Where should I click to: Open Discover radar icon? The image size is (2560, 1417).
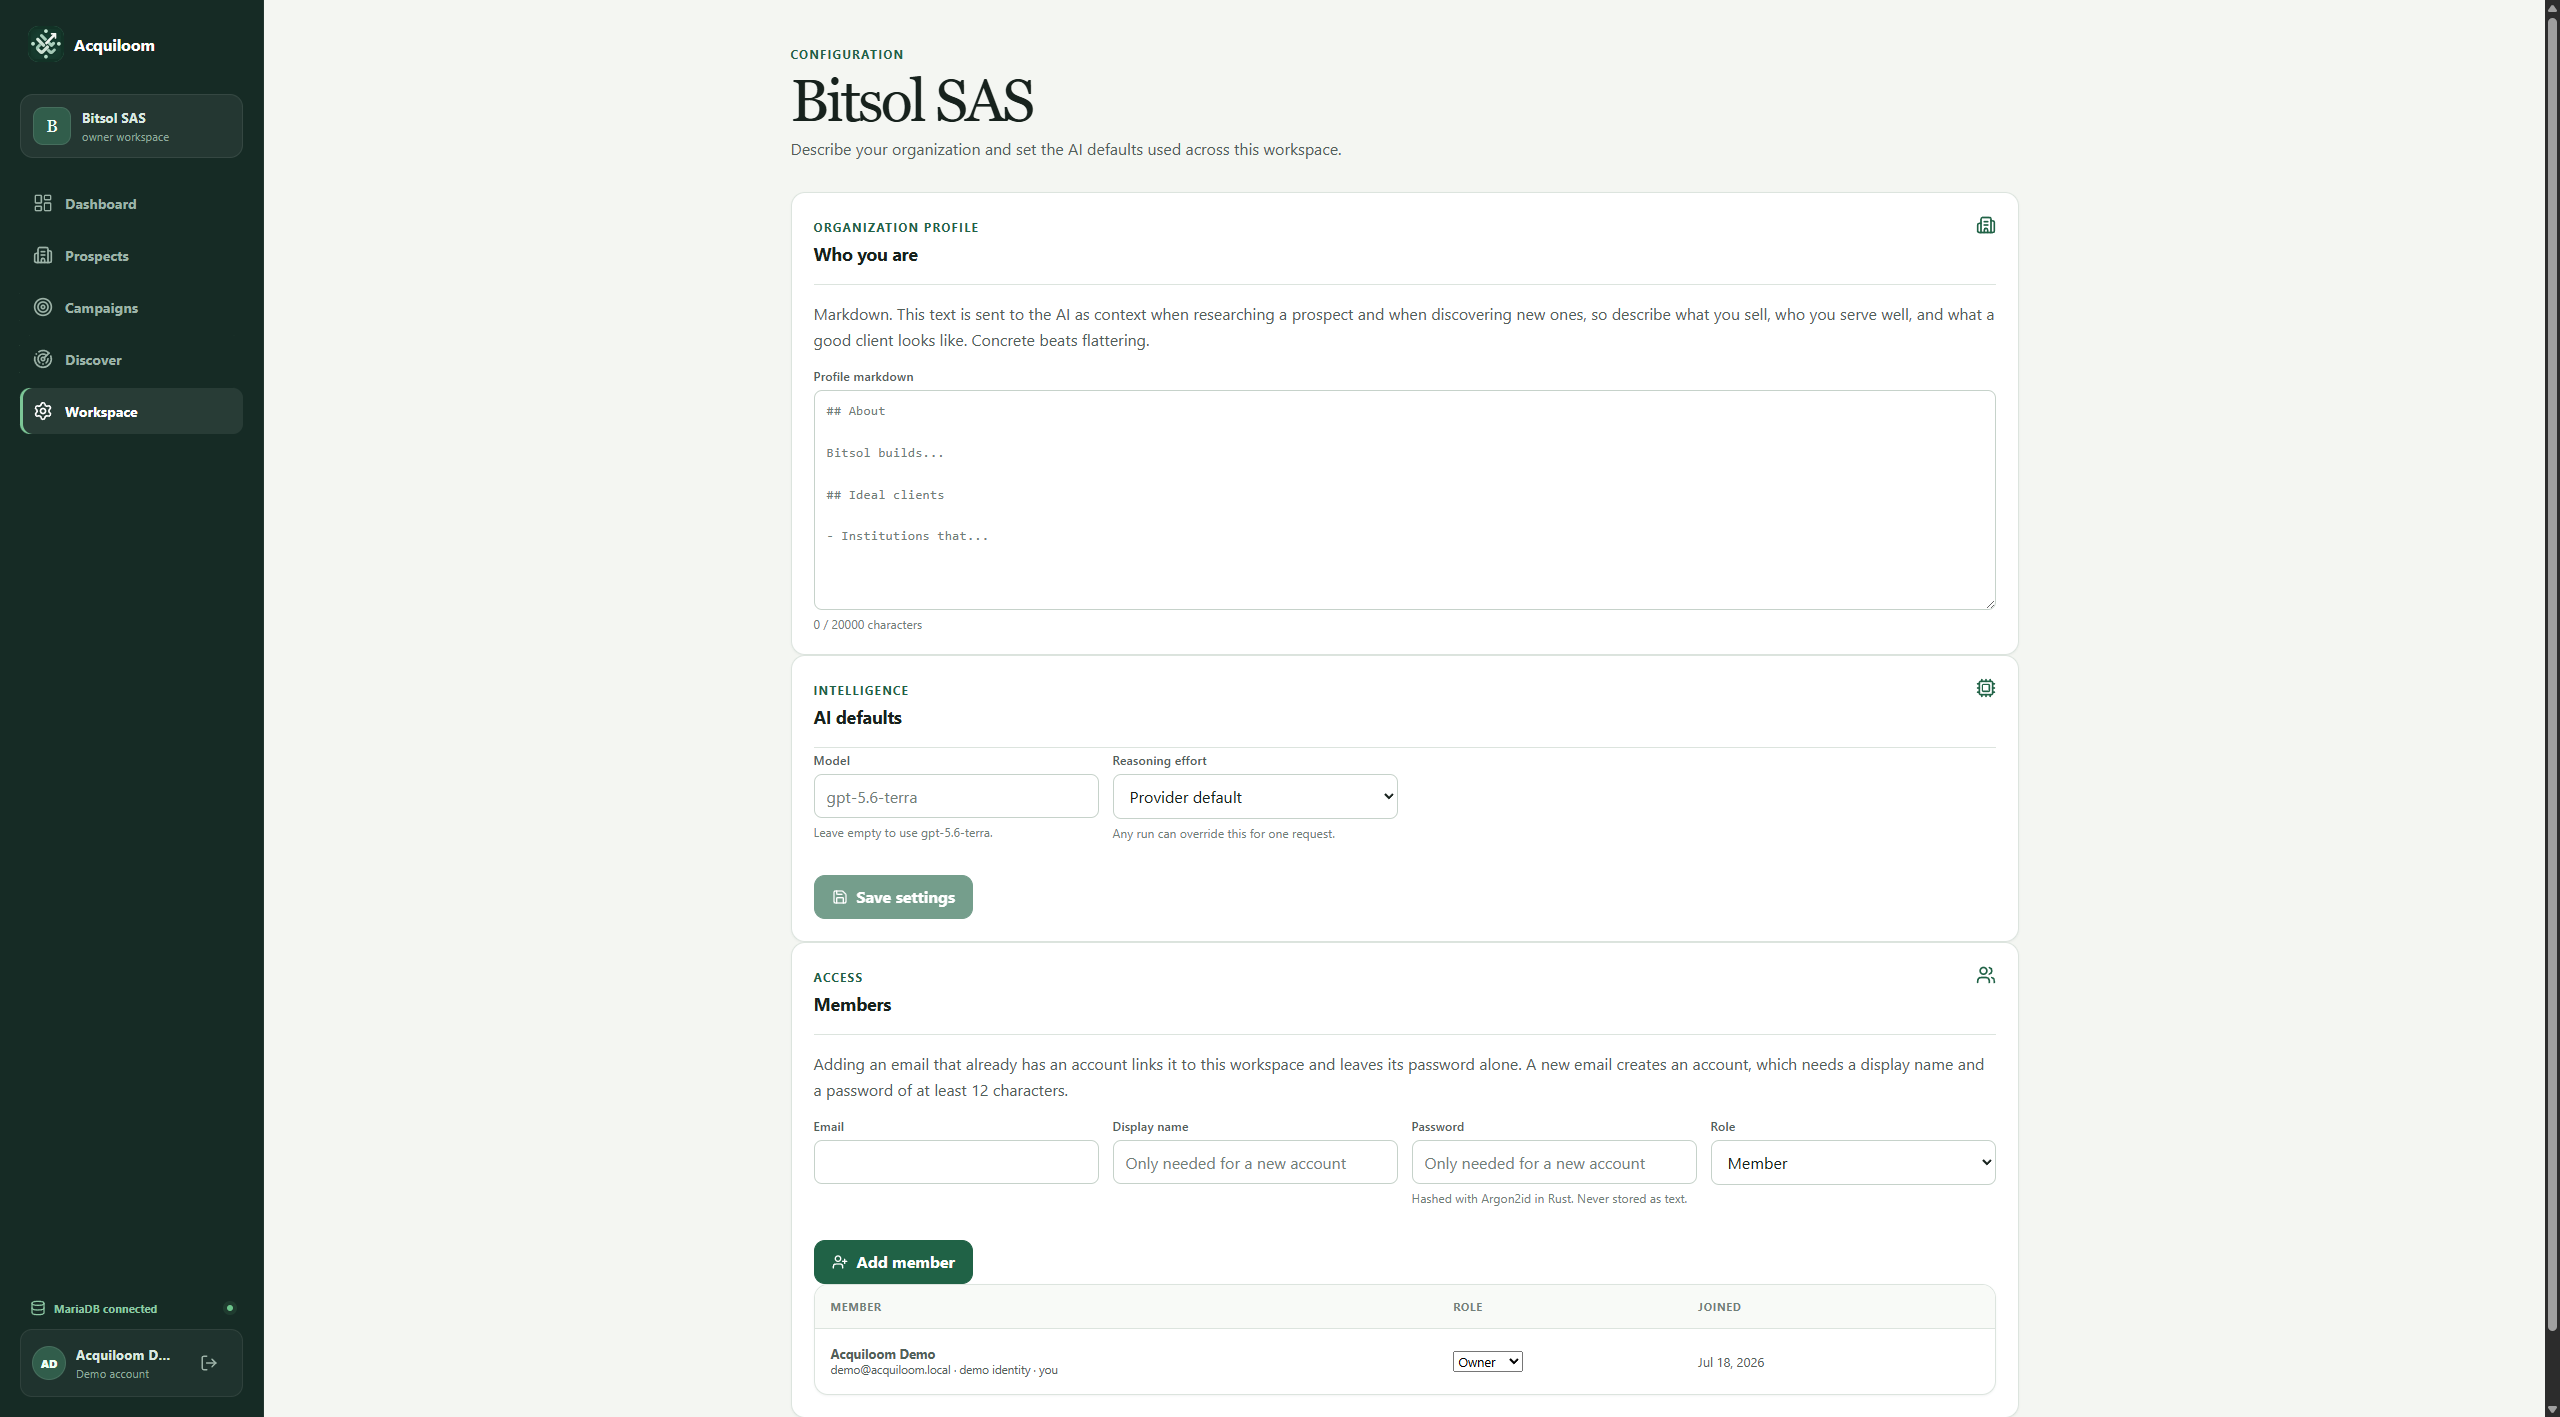43,359
